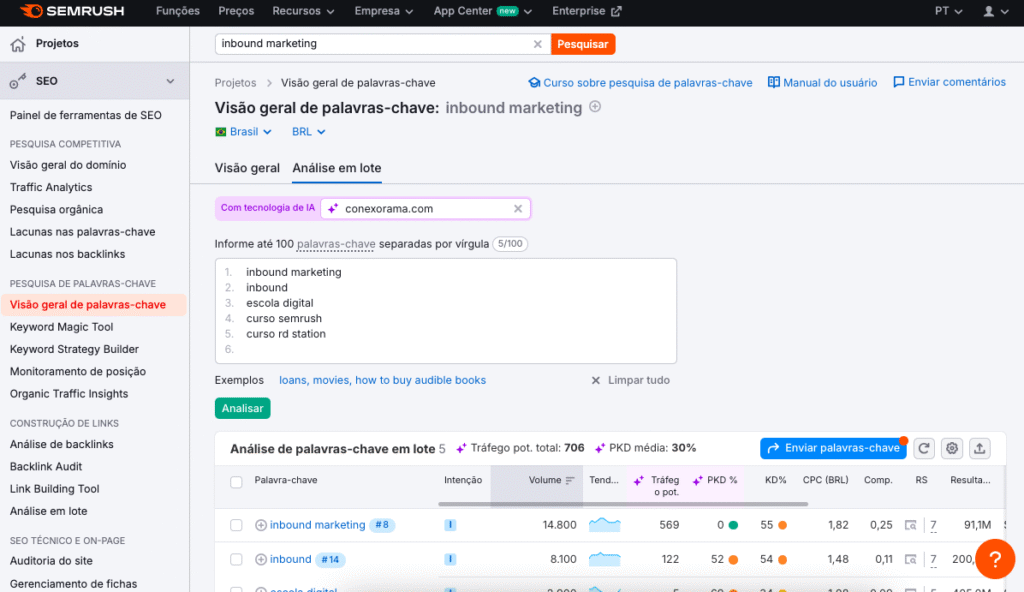The image size is (1024, 592).
Task: Click into the keywords list textarea
Action: [445, 311]
